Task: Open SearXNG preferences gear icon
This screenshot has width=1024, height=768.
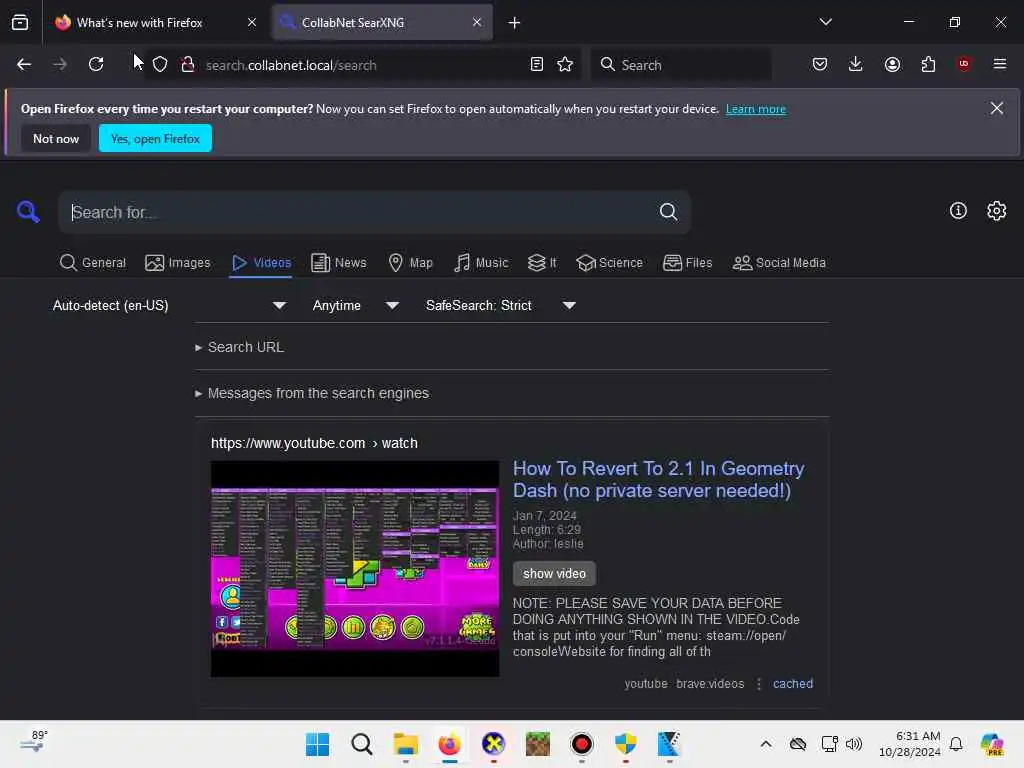Action: tap(997, 210)
